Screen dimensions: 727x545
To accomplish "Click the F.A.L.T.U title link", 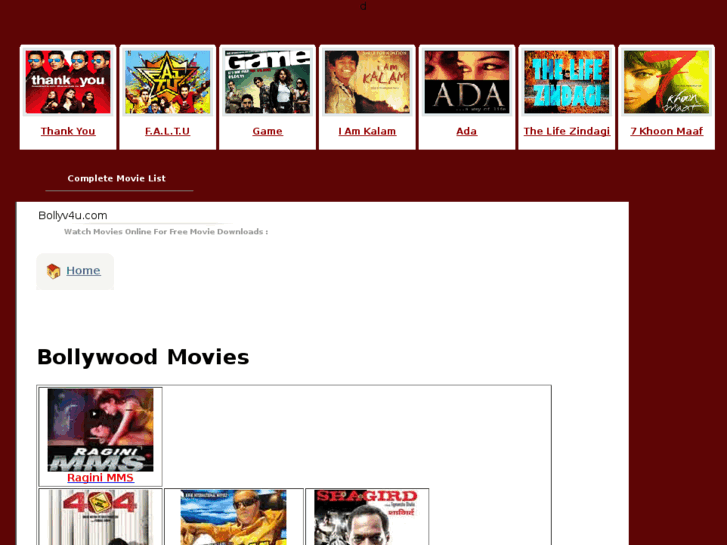I will [168, 131].
